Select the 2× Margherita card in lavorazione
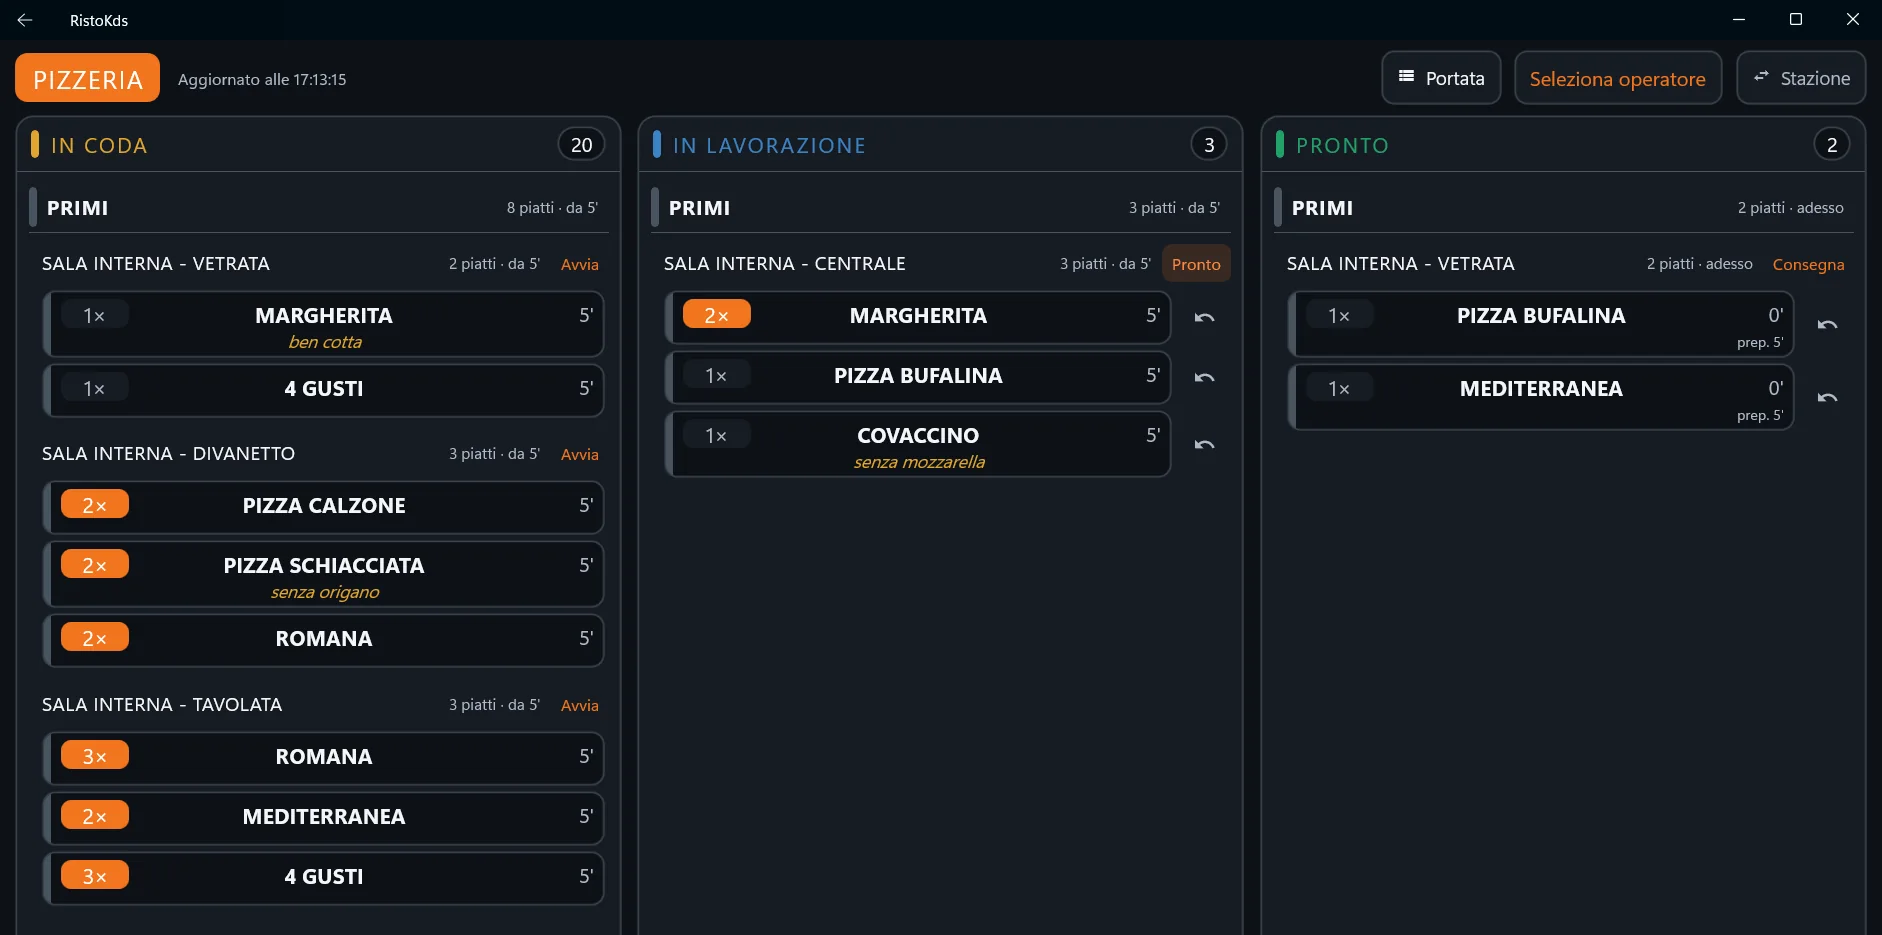This screenshot has height=935, width=1882. pyautogui.click(x=918, y=317)
